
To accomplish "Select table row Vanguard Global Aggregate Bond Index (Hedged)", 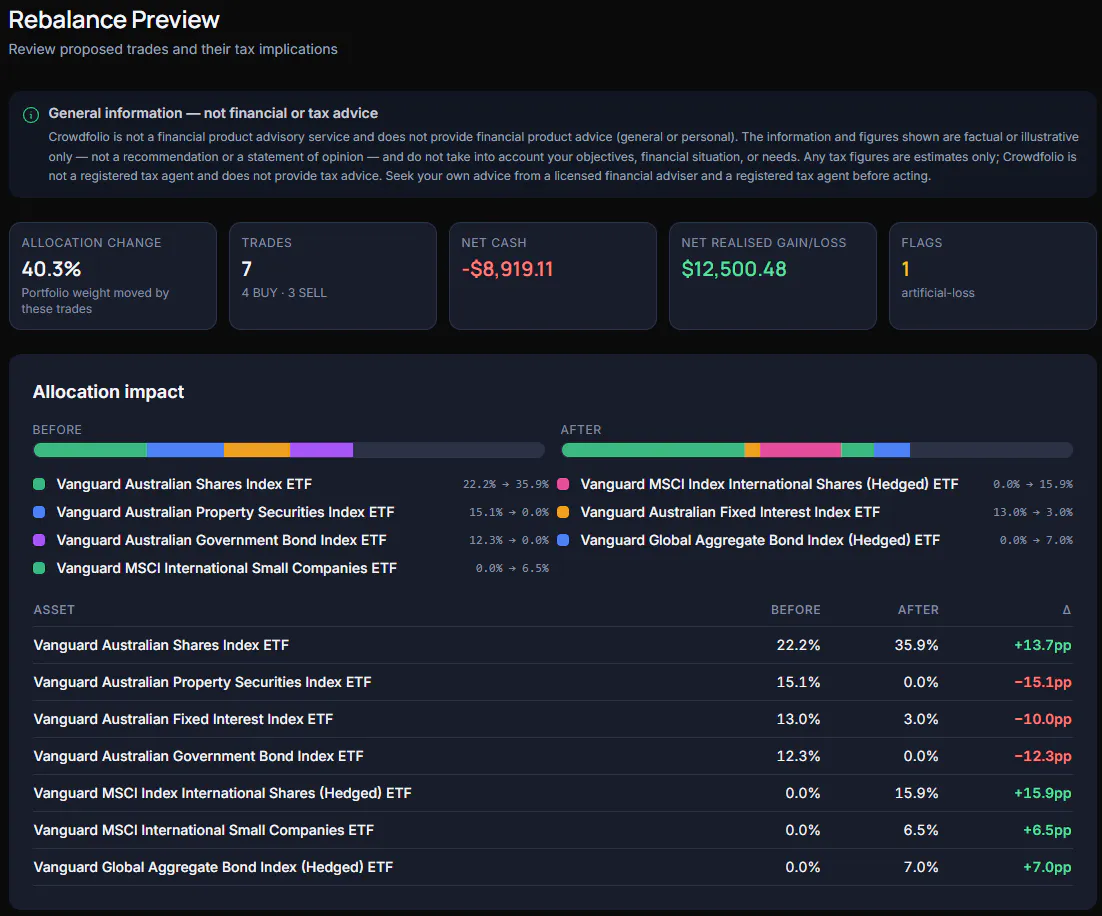I will click(552, 867).
